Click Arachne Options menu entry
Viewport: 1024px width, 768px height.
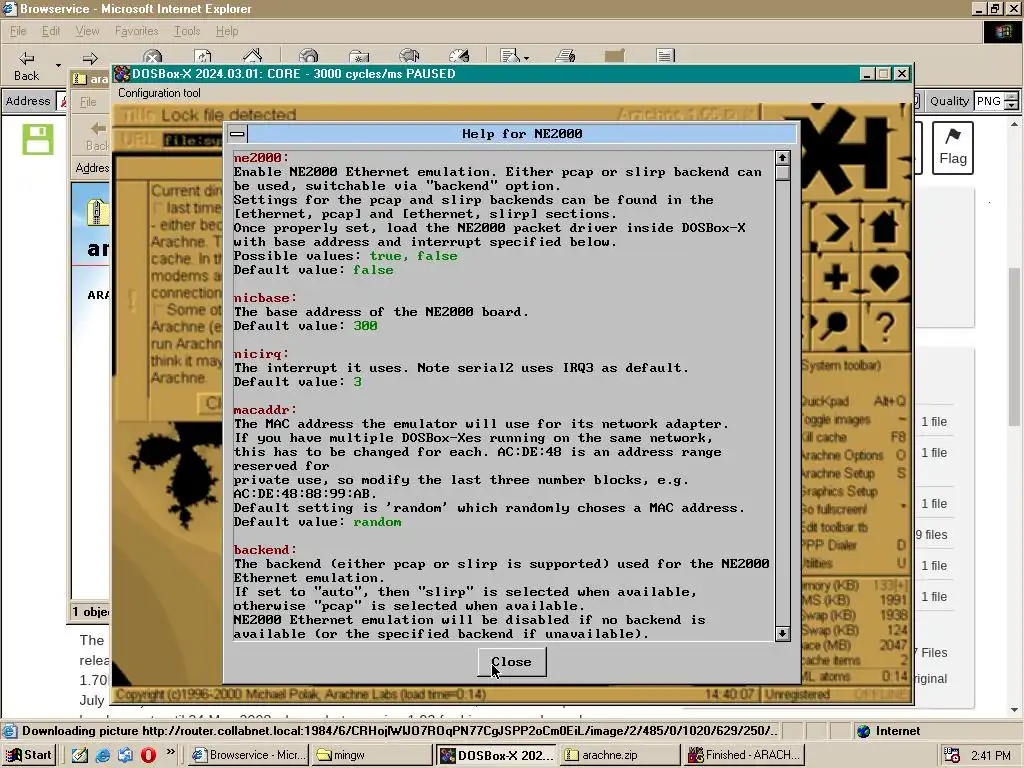[x=854, y=455]
